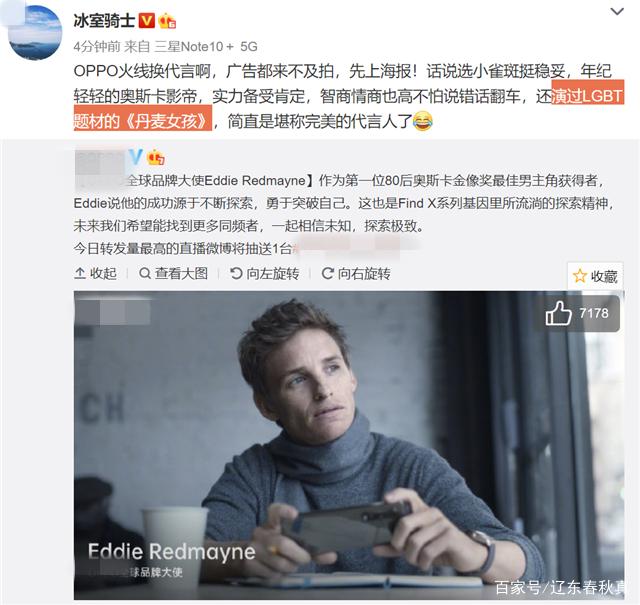Click the laughing-crying emoji in the post
The width and height of the screenshot is (640, 605).
click(422, 121)
